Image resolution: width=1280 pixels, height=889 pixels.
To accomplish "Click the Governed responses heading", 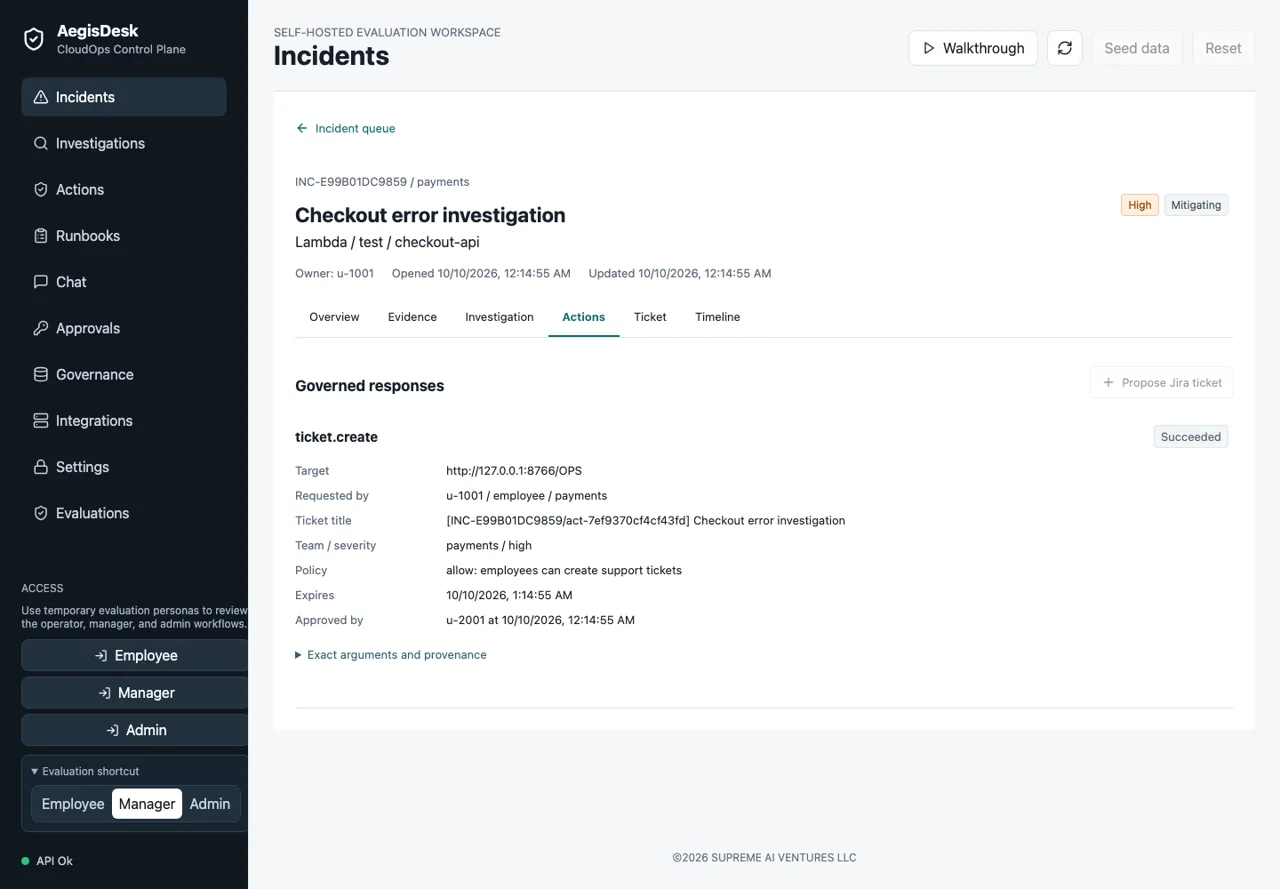I will pos(369,386).
